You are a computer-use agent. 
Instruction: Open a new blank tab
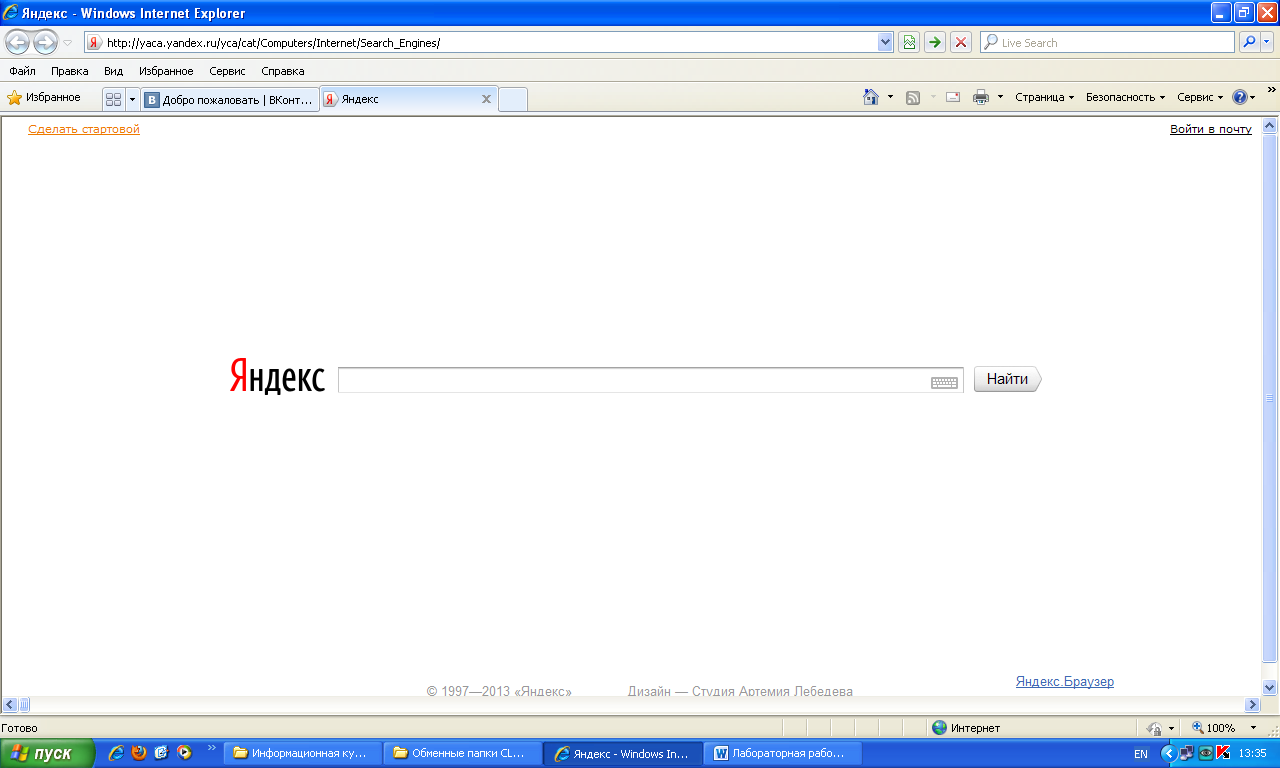(512, 99)
